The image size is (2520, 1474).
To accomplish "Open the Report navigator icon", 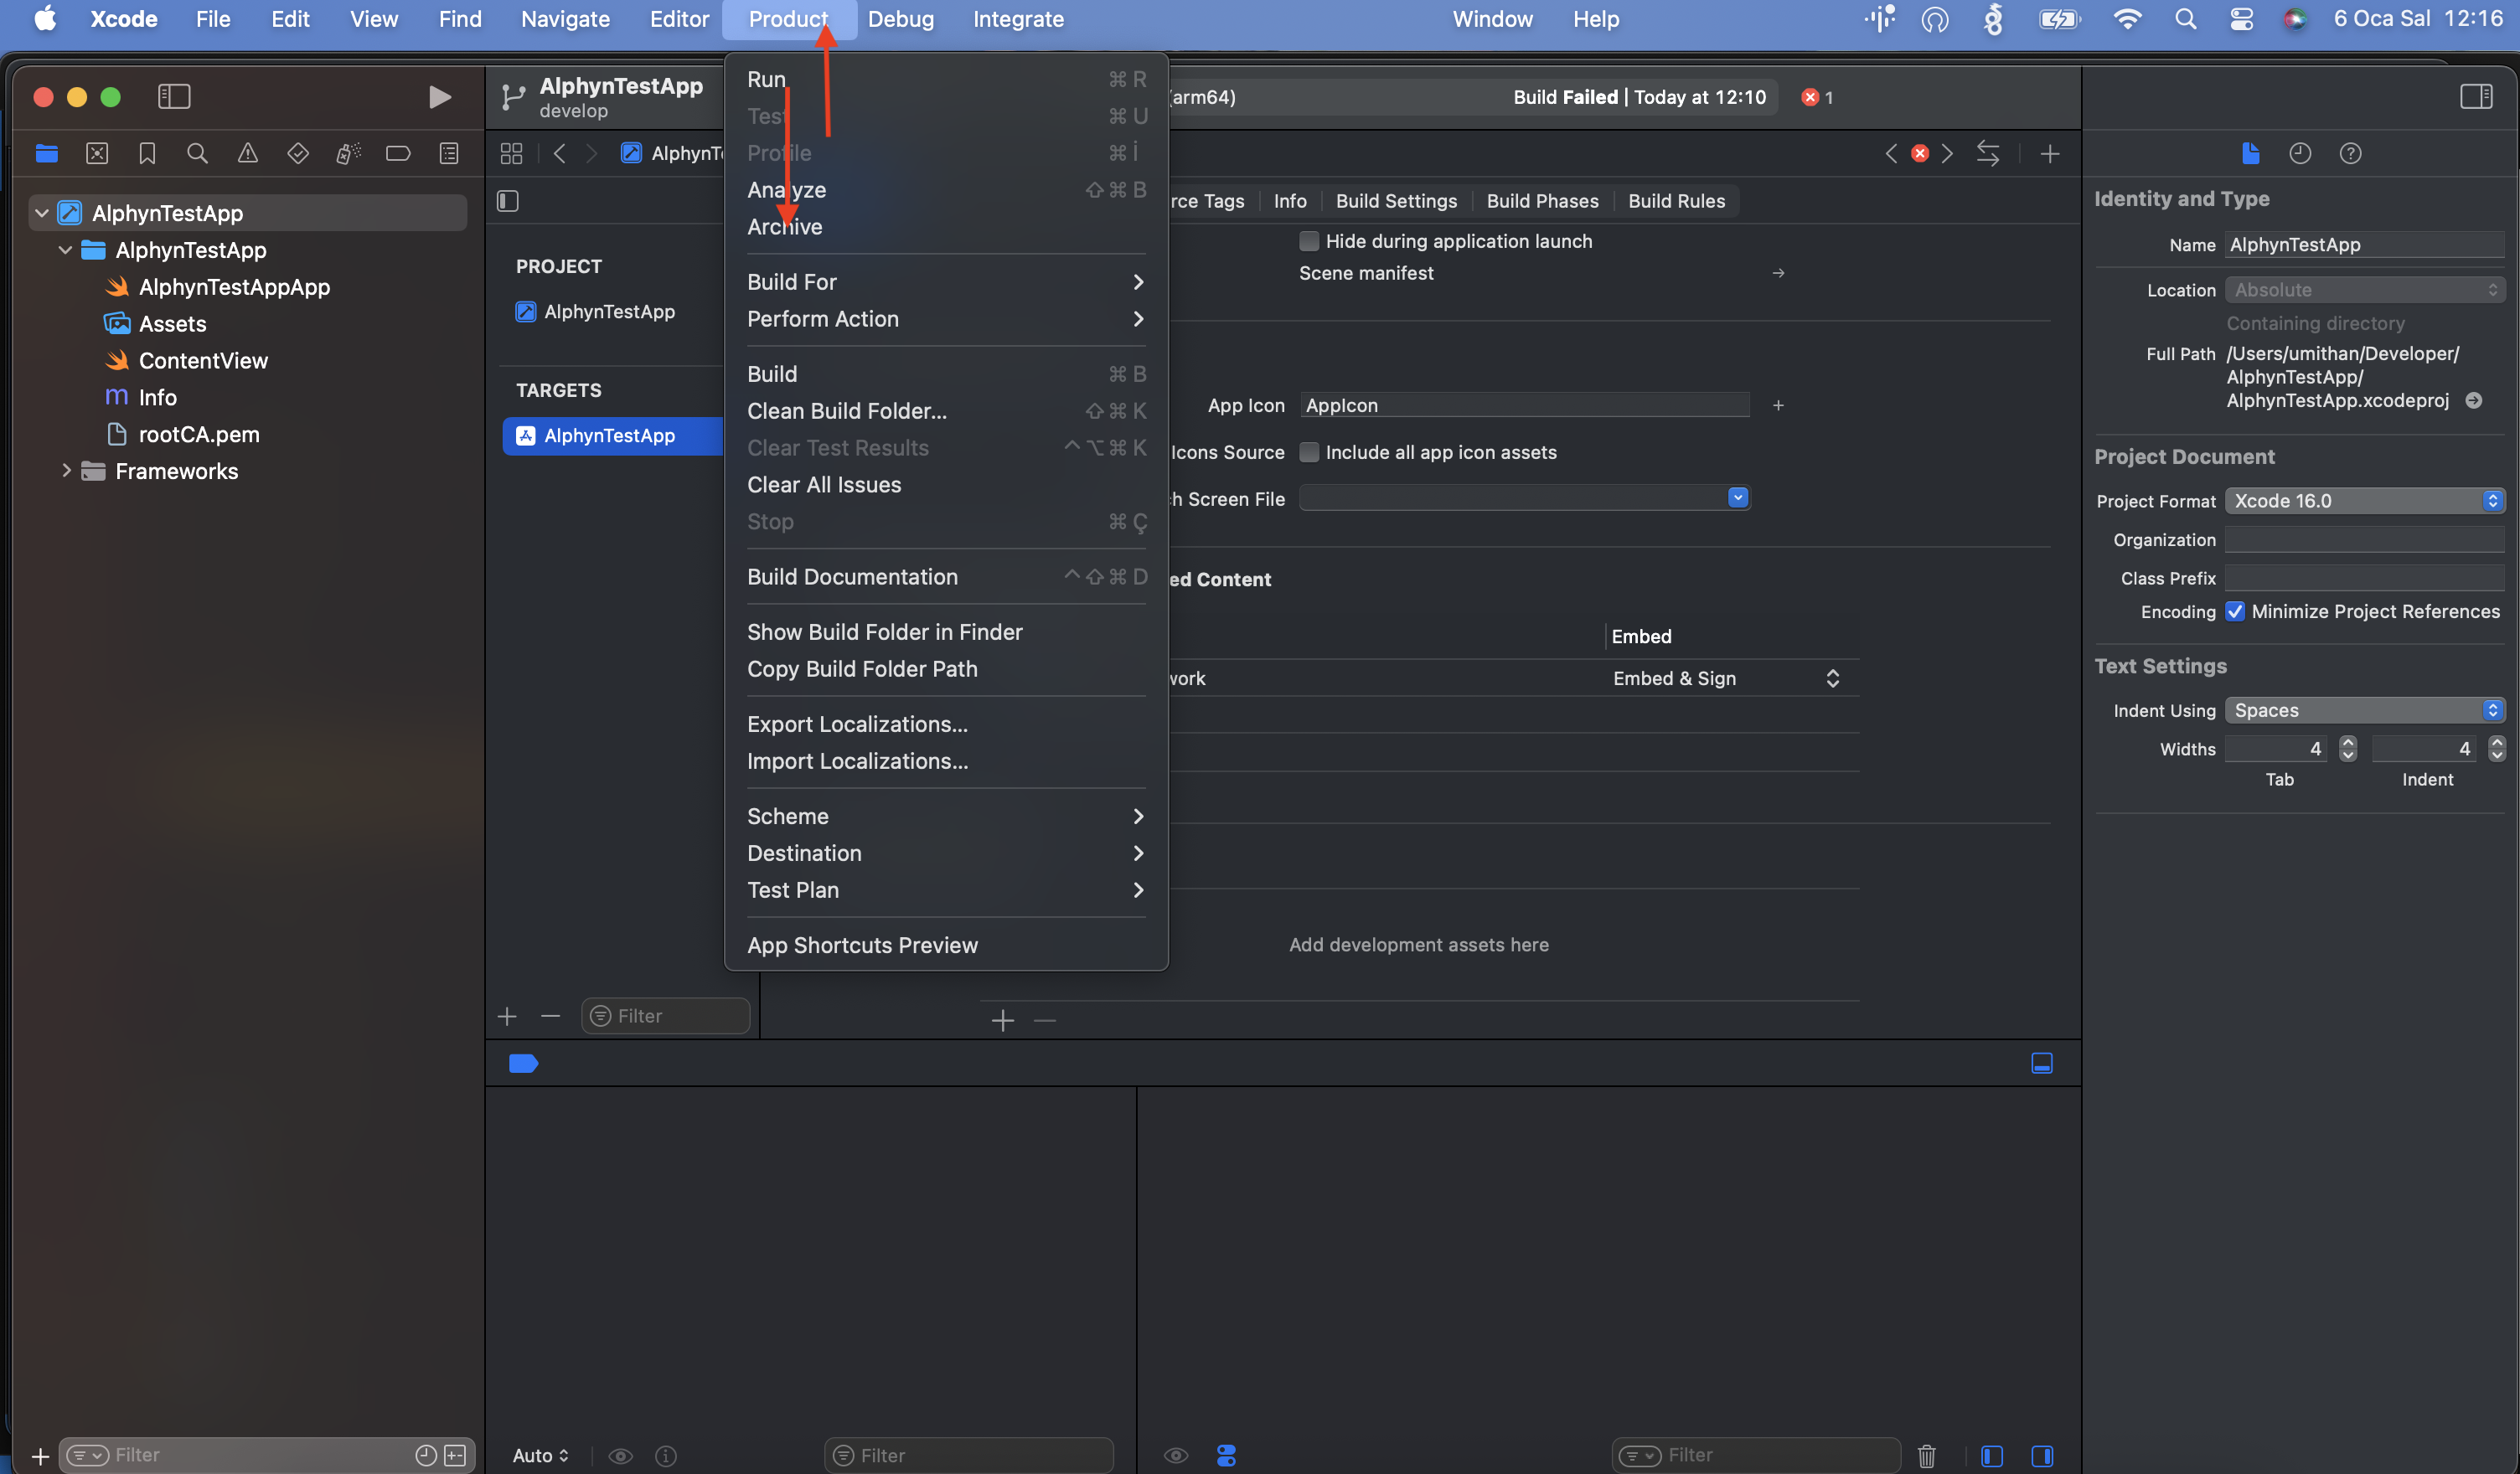I will [x=449, y=153].
